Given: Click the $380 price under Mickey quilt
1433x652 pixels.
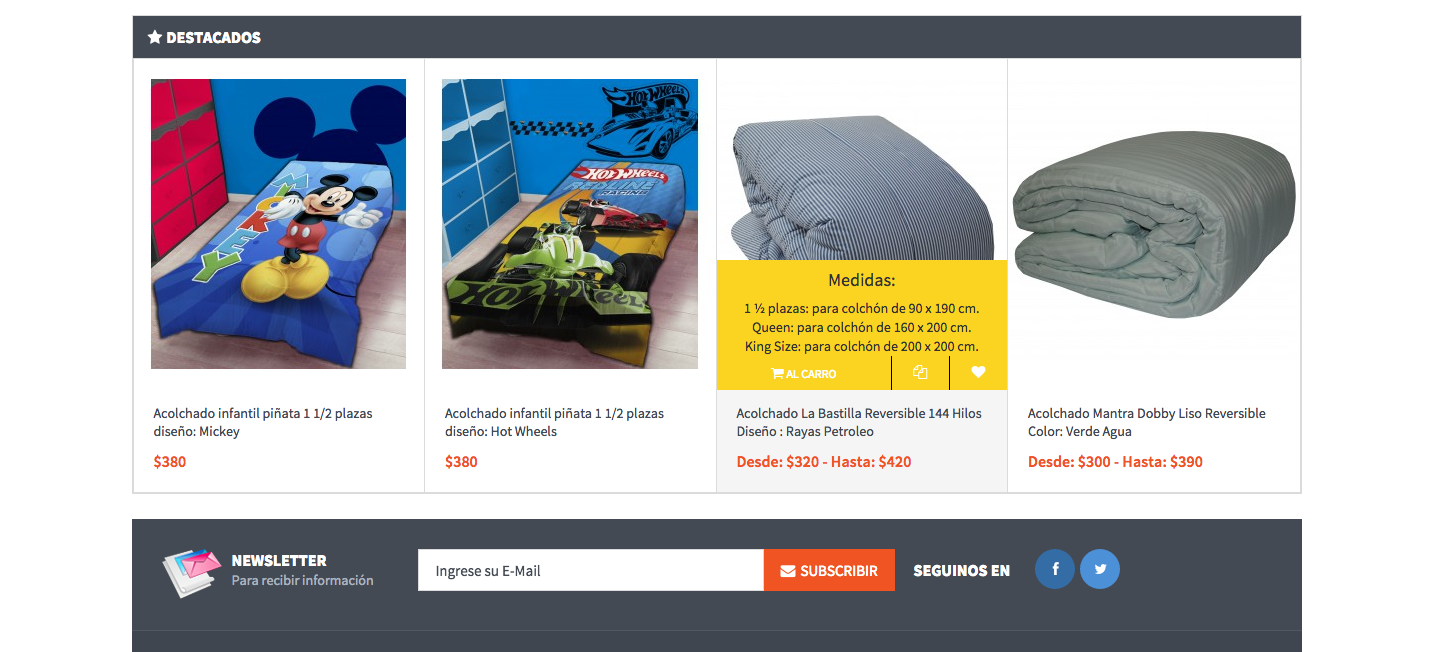Looking at the screenshot, I should tap(170, 462).
